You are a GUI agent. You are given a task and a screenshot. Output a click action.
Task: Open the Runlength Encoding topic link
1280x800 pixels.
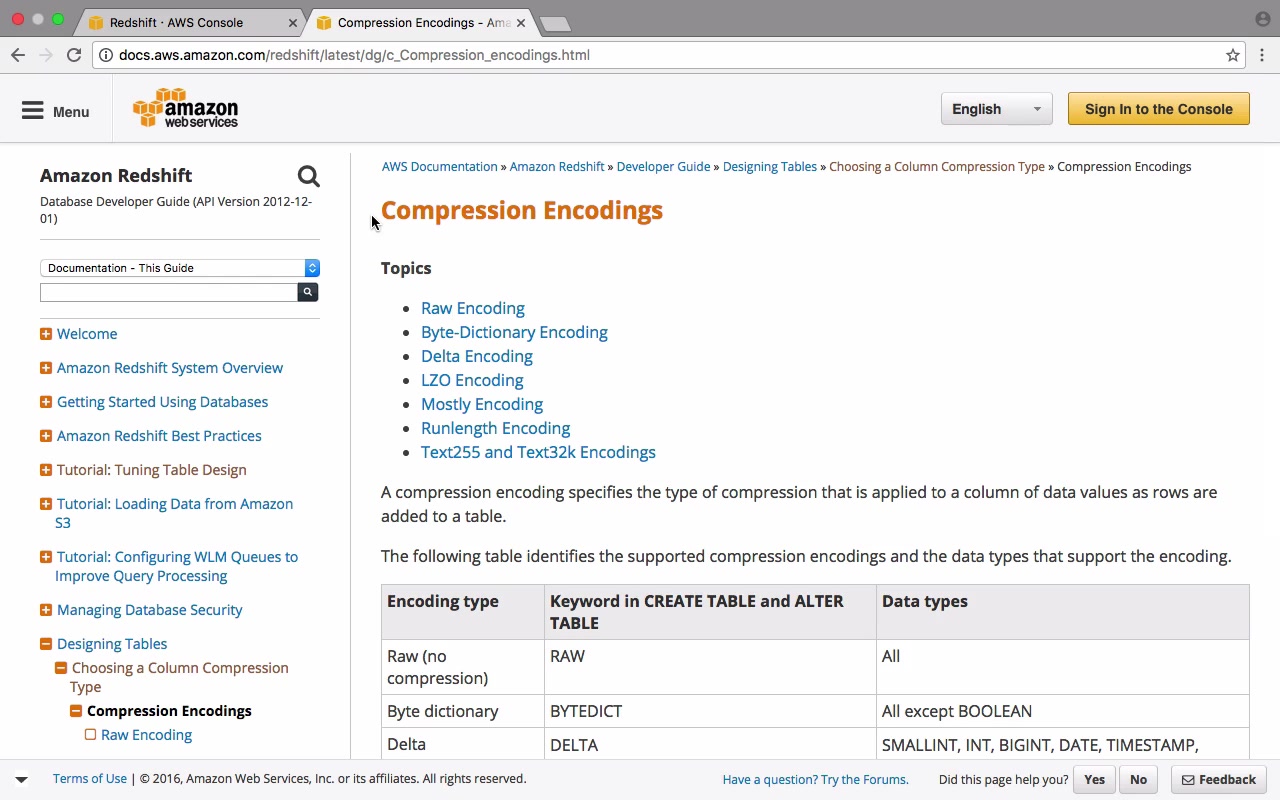pos(495,428)
